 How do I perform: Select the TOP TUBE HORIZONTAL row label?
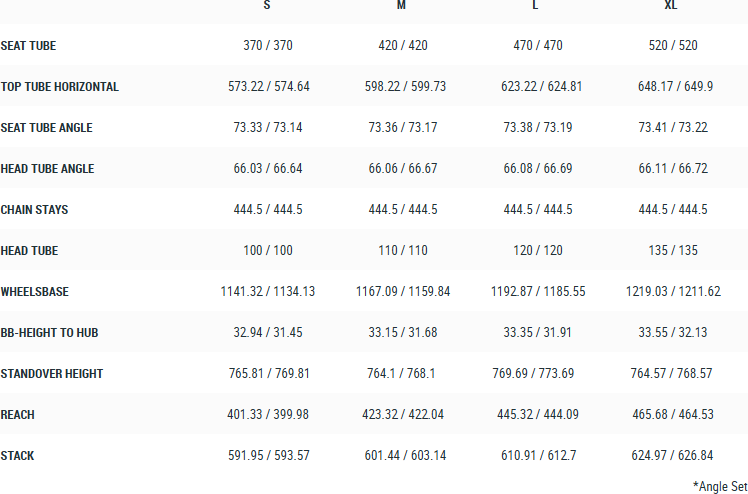[60, 87]
